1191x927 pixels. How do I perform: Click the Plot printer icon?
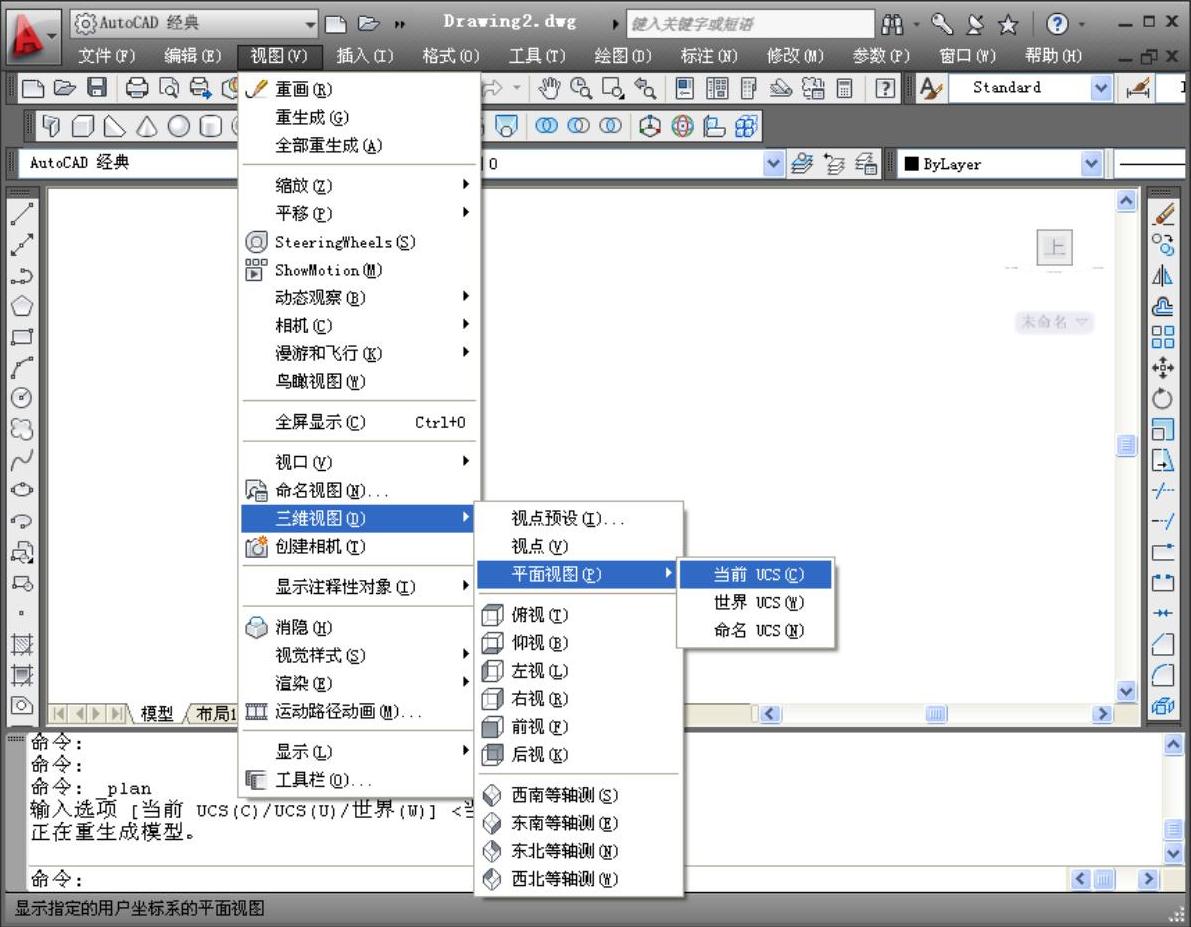[137, 89]
